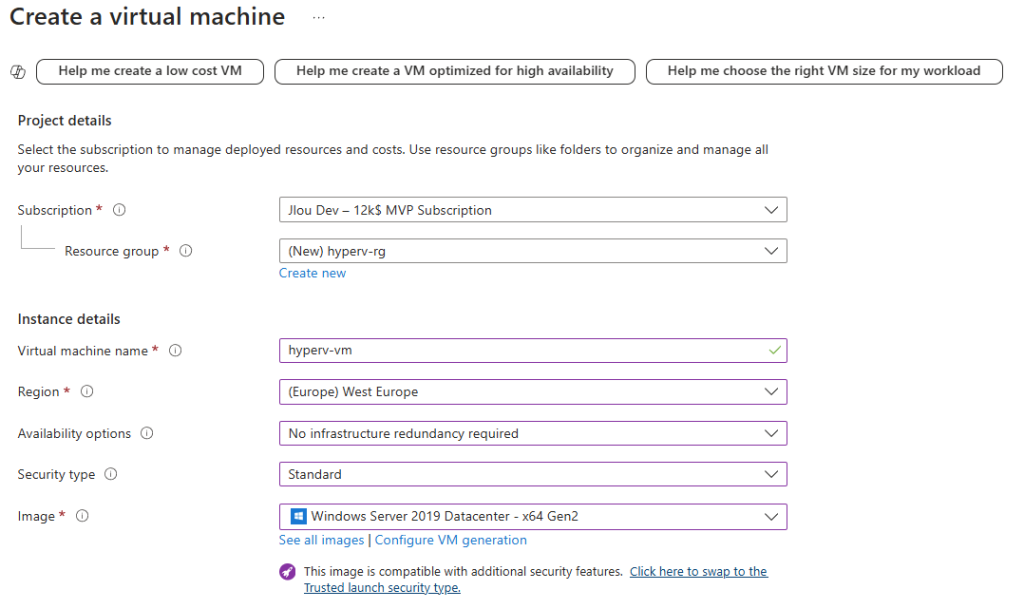1024x609 pixels.
Task: Show the info tooltip for Region
Action: 87,392
